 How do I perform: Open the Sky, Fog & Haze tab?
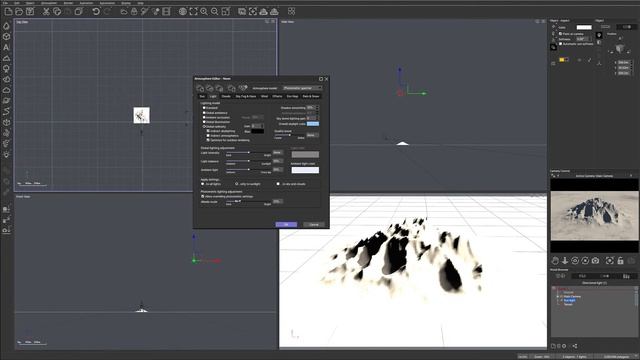pos(246,96)
